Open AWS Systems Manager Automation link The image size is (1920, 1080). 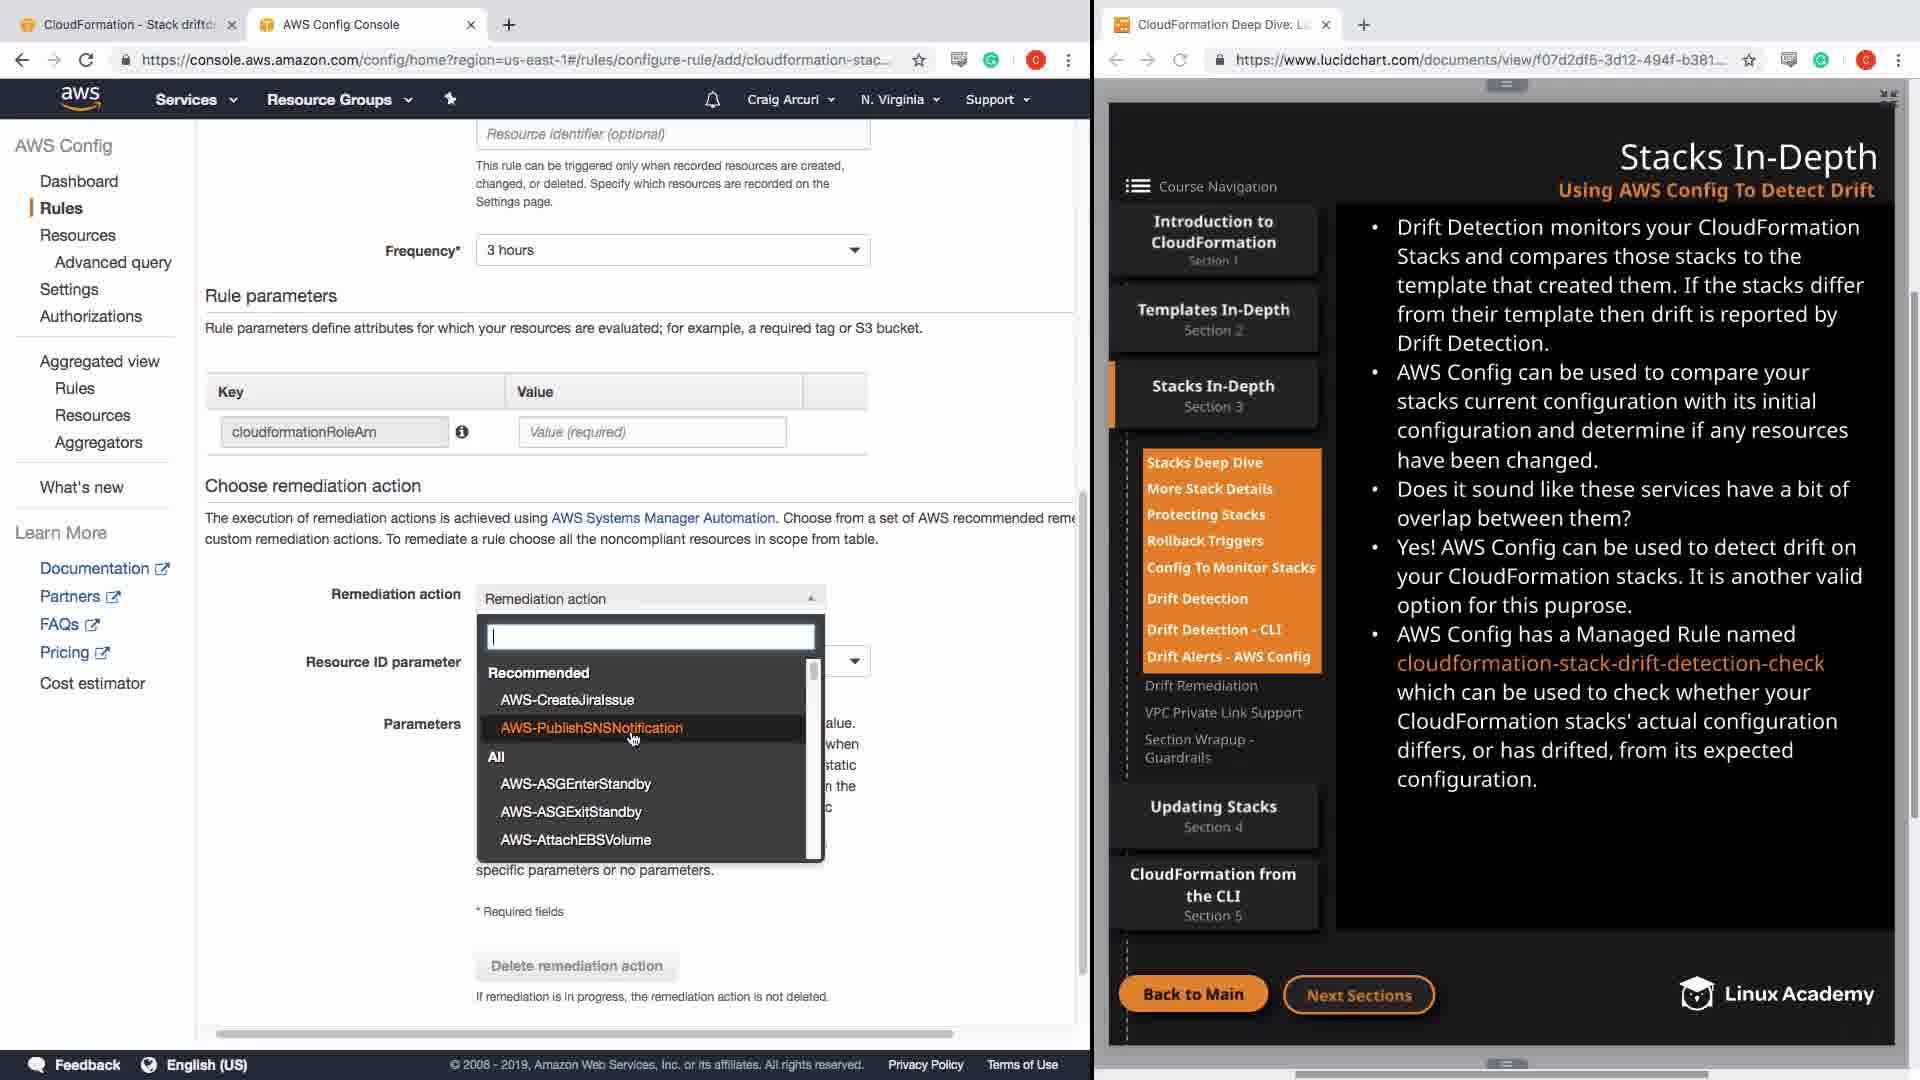tap(663, 518)
